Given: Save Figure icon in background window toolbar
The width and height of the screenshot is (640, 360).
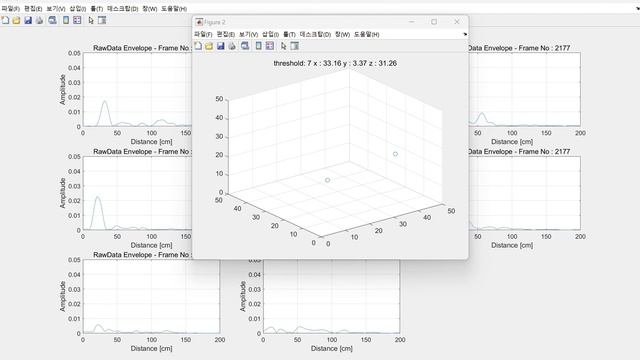Looking at the screenshot, I should [x=28, y=20].
